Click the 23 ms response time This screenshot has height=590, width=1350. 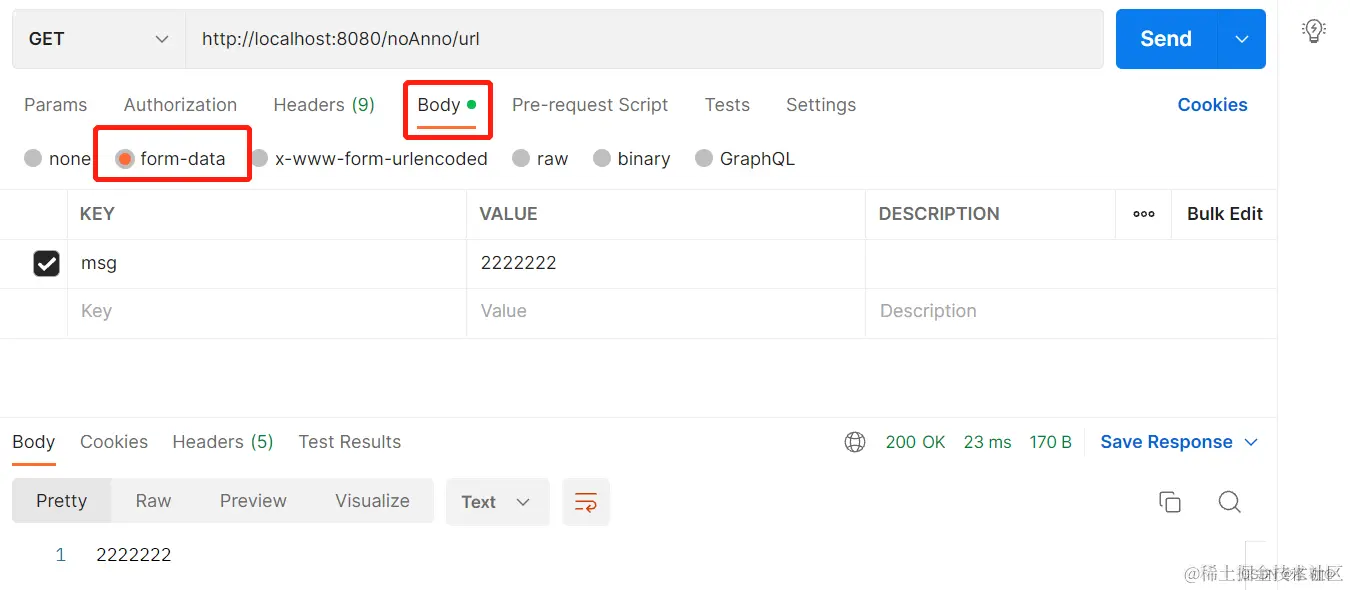[x=988, y=442]
